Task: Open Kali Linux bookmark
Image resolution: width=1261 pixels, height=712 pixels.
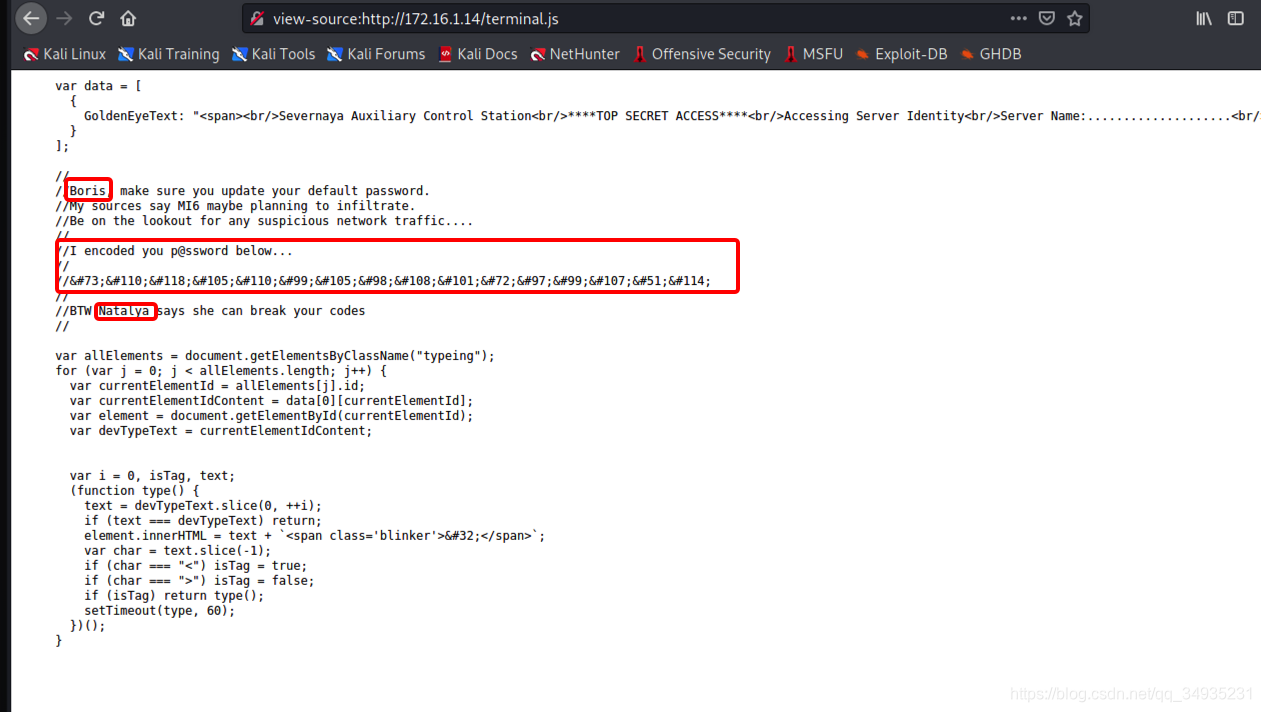Action: pos(65,54)
